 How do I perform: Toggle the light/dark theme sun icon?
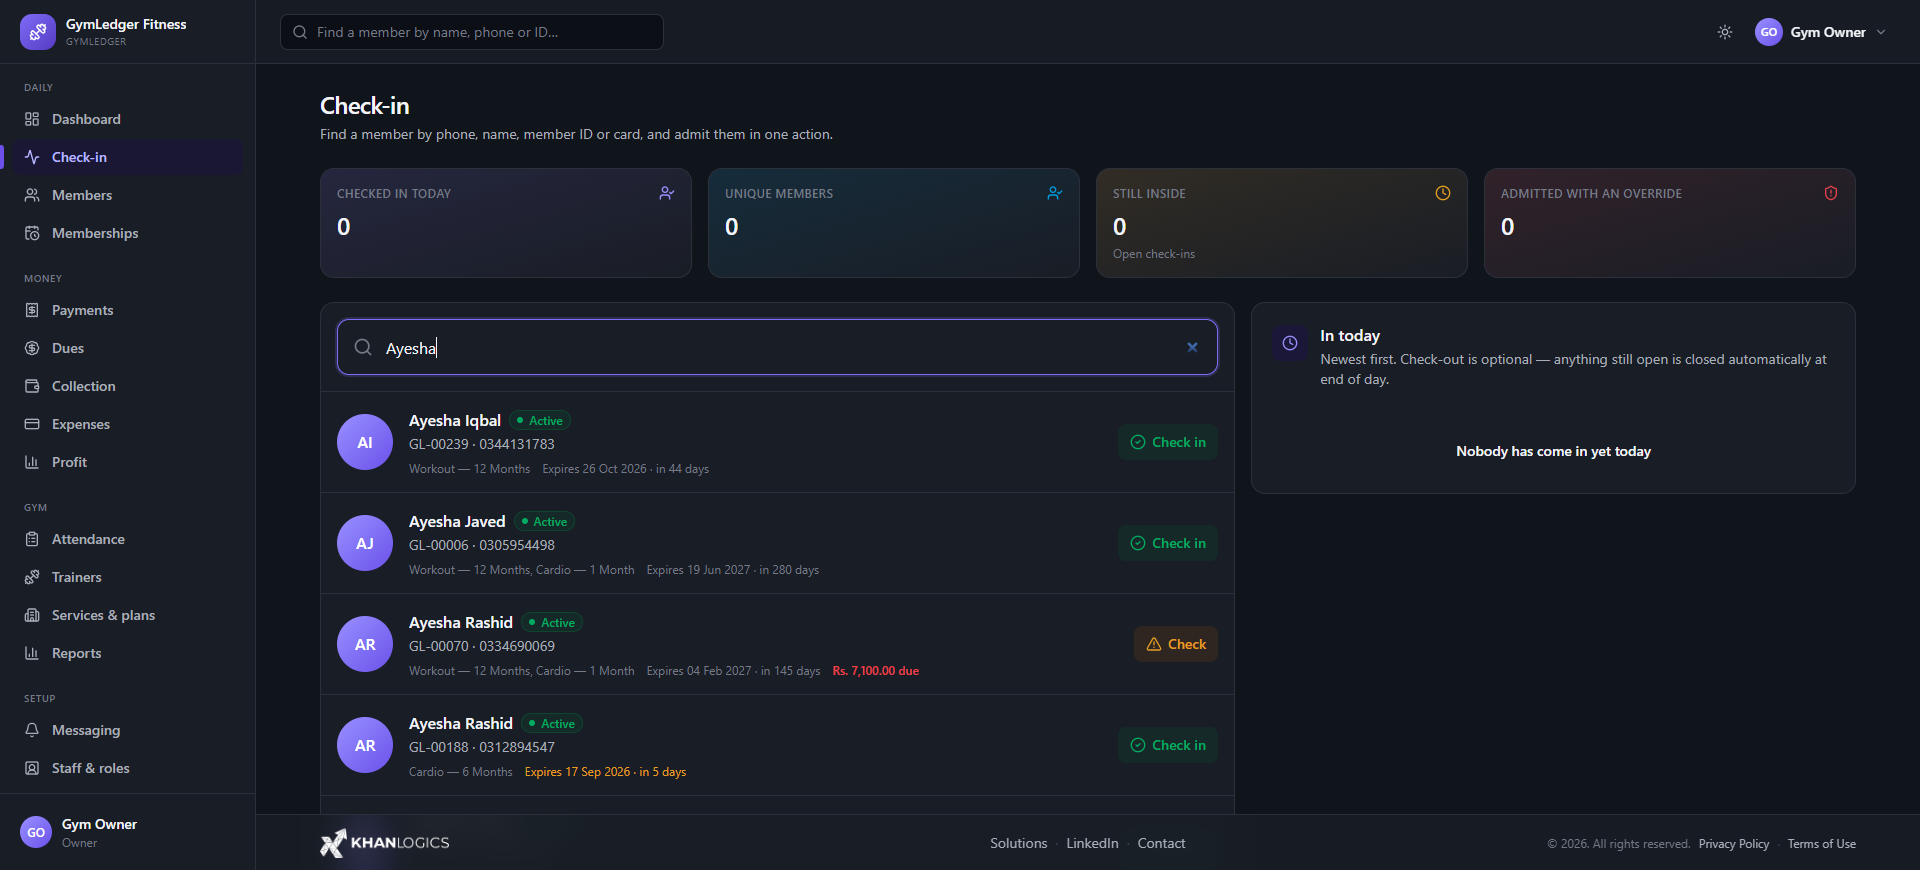tap(1725, 32)
